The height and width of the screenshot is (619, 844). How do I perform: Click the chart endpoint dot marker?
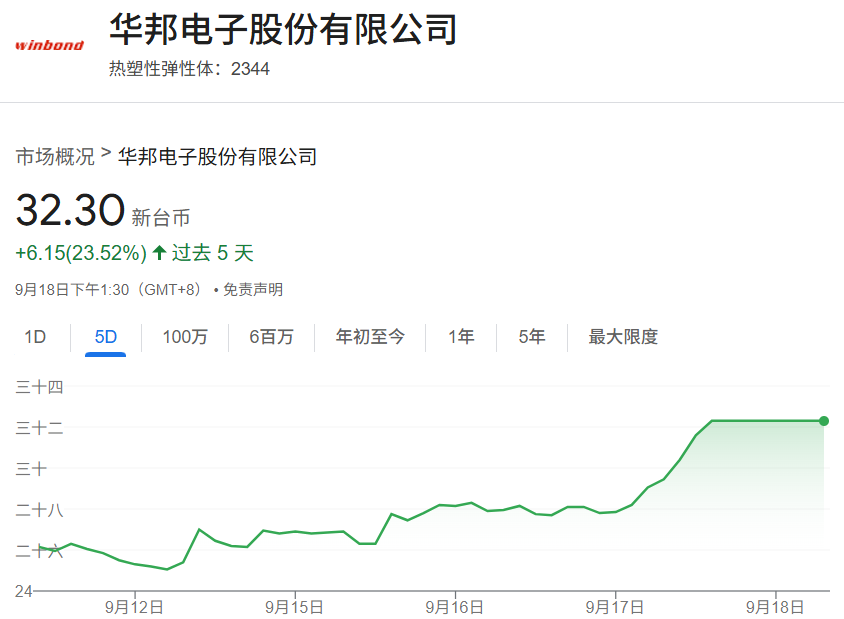point(824,421)
